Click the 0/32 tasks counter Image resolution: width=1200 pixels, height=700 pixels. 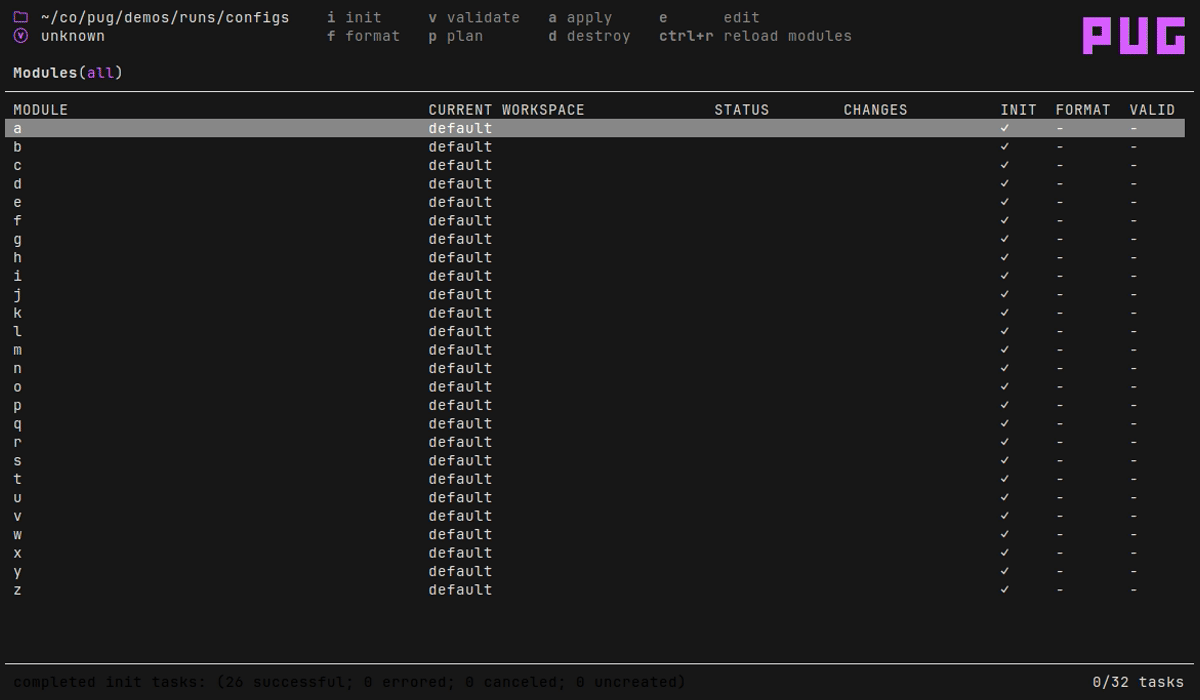pos(1137,682)
